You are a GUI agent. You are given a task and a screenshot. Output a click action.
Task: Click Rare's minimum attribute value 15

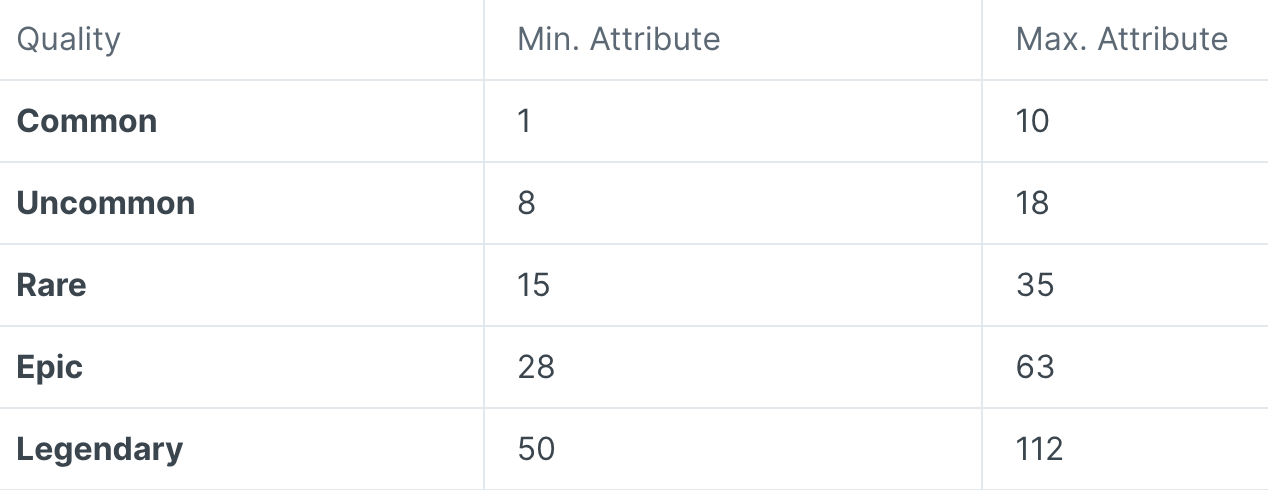click(534, 286)
